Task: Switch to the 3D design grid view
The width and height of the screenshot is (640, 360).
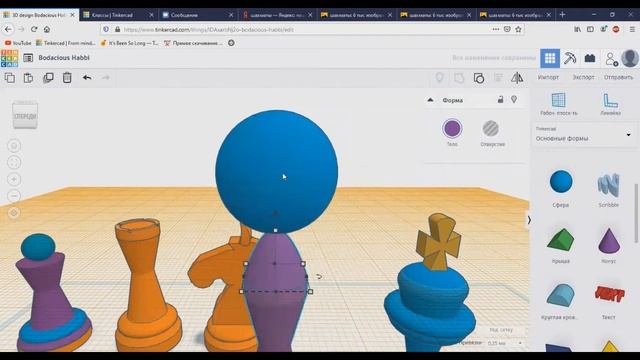Action: click(x=550, y=58)
